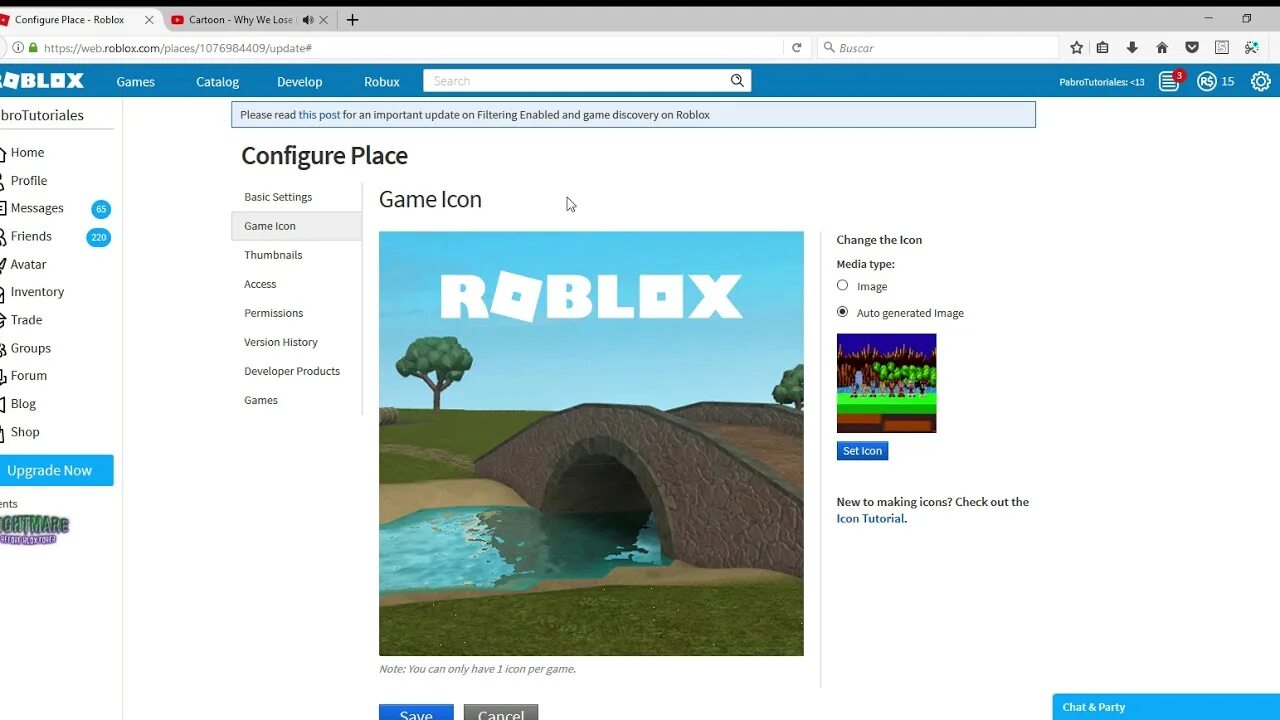Open the Icon Tutorial link
Viewport: 1280px width, 720px height.
click(870, 518)
